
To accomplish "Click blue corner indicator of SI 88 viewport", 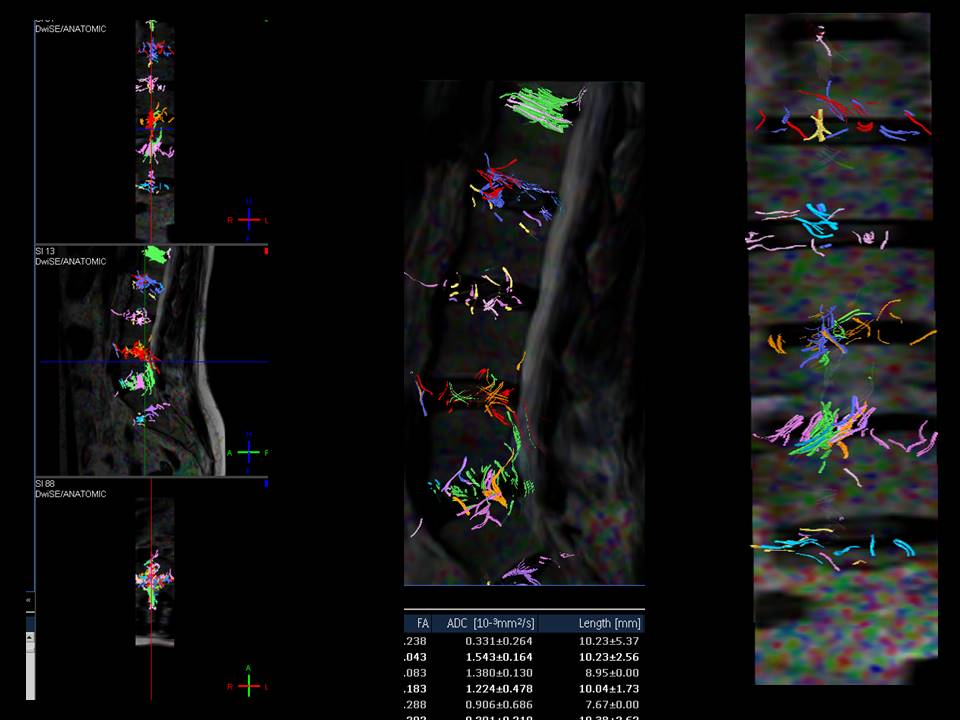I will [266, 484].
